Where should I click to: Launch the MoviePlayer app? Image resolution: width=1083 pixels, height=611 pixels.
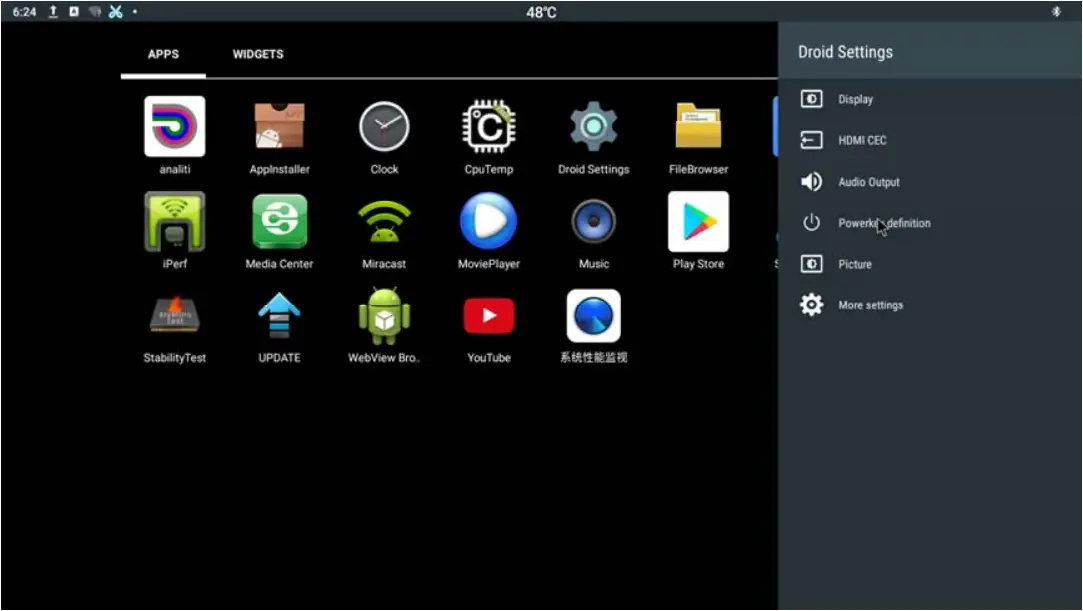pos(488,220)
